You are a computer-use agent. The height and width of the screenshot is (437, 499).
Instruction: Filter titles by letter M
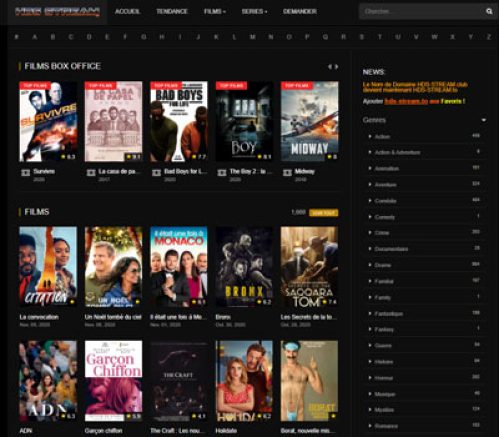(253, 37)
